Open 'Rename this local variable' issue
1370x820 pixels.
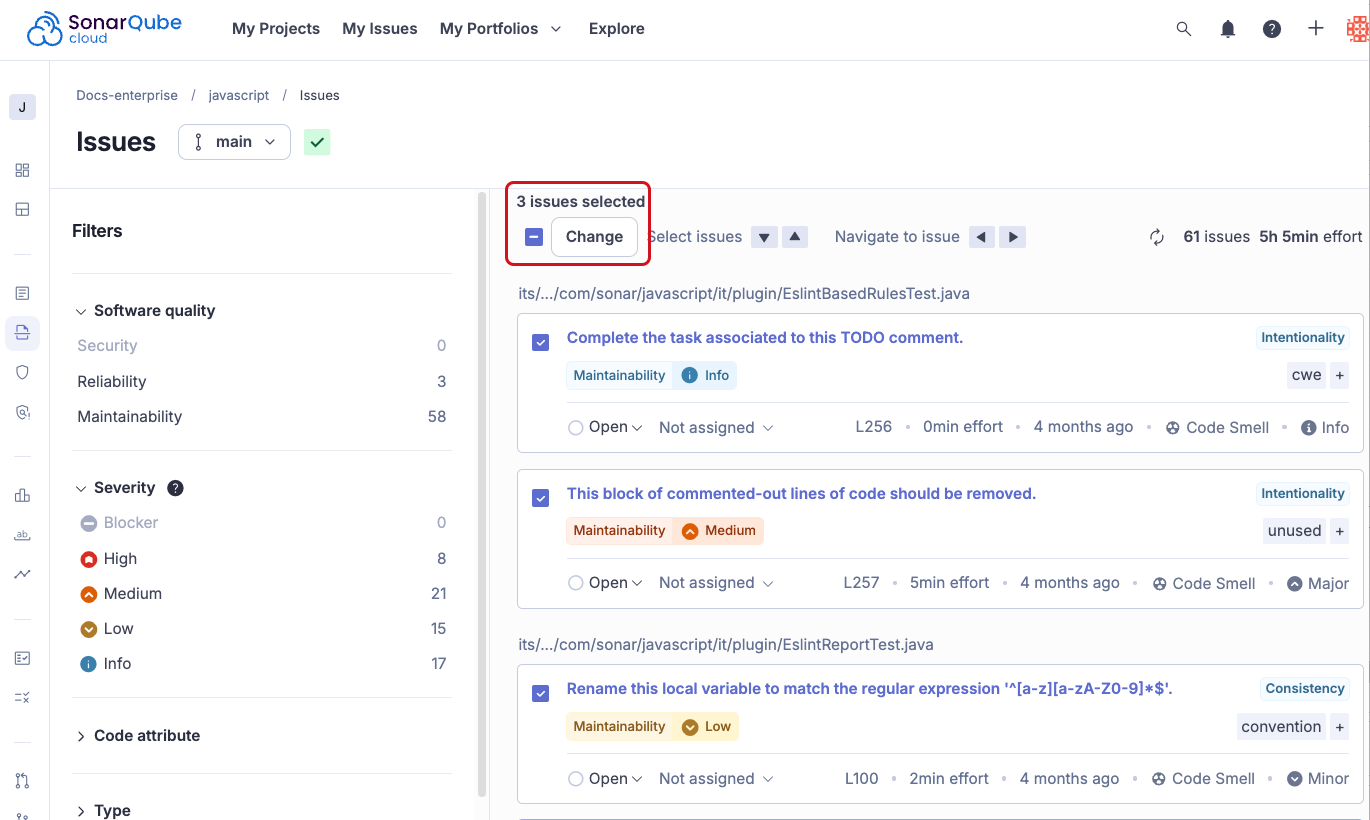(x=869, y=689)
